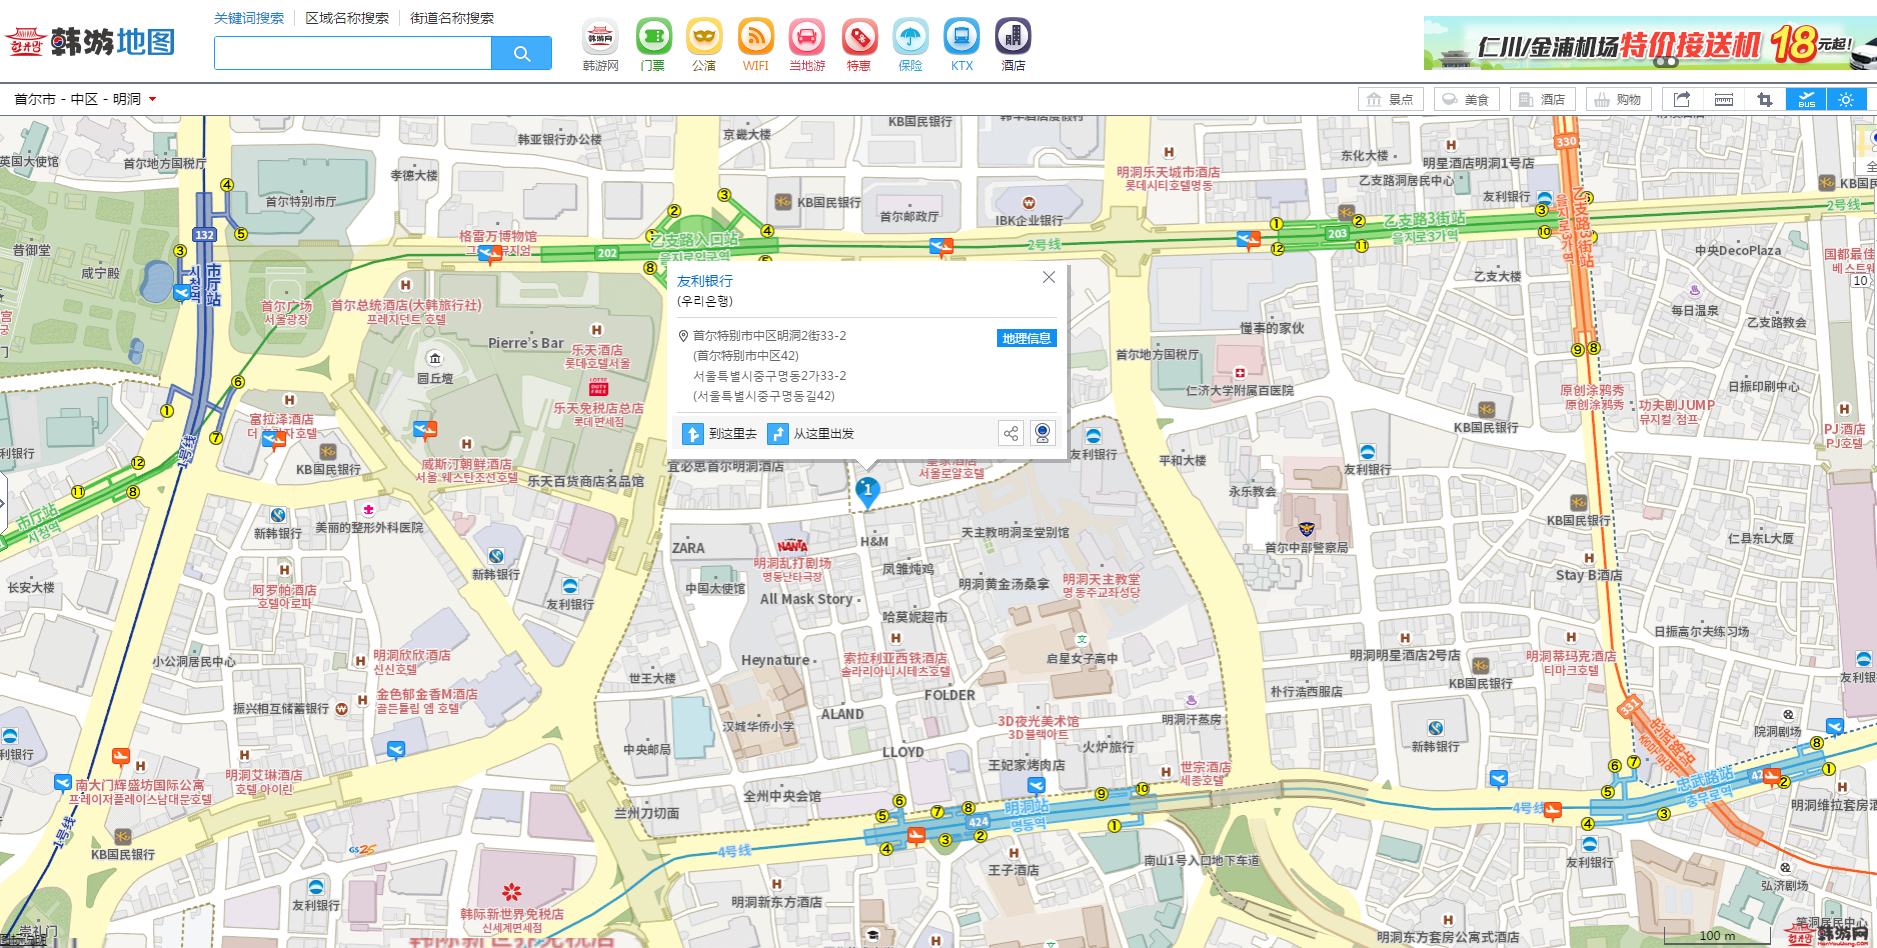Open the KTX train icon
This screenshot has width=1877, height=948.
[962, 37]
